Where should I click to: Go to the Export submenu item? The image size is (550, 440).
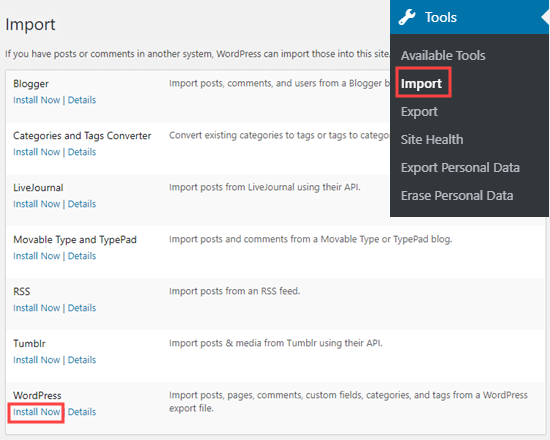(419, 112)
